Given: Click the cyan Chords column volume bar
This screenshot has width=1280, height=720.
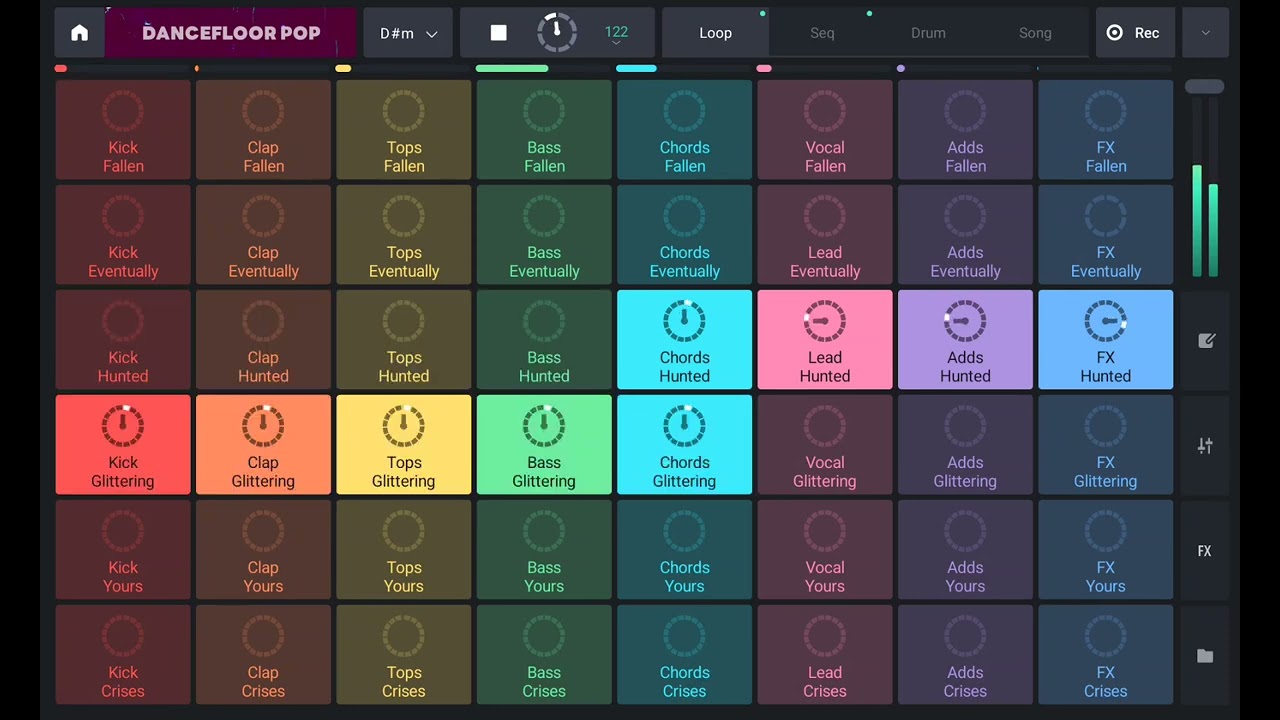Looking at the screenshot, I should pyautogui.click(x=637, y=68).
